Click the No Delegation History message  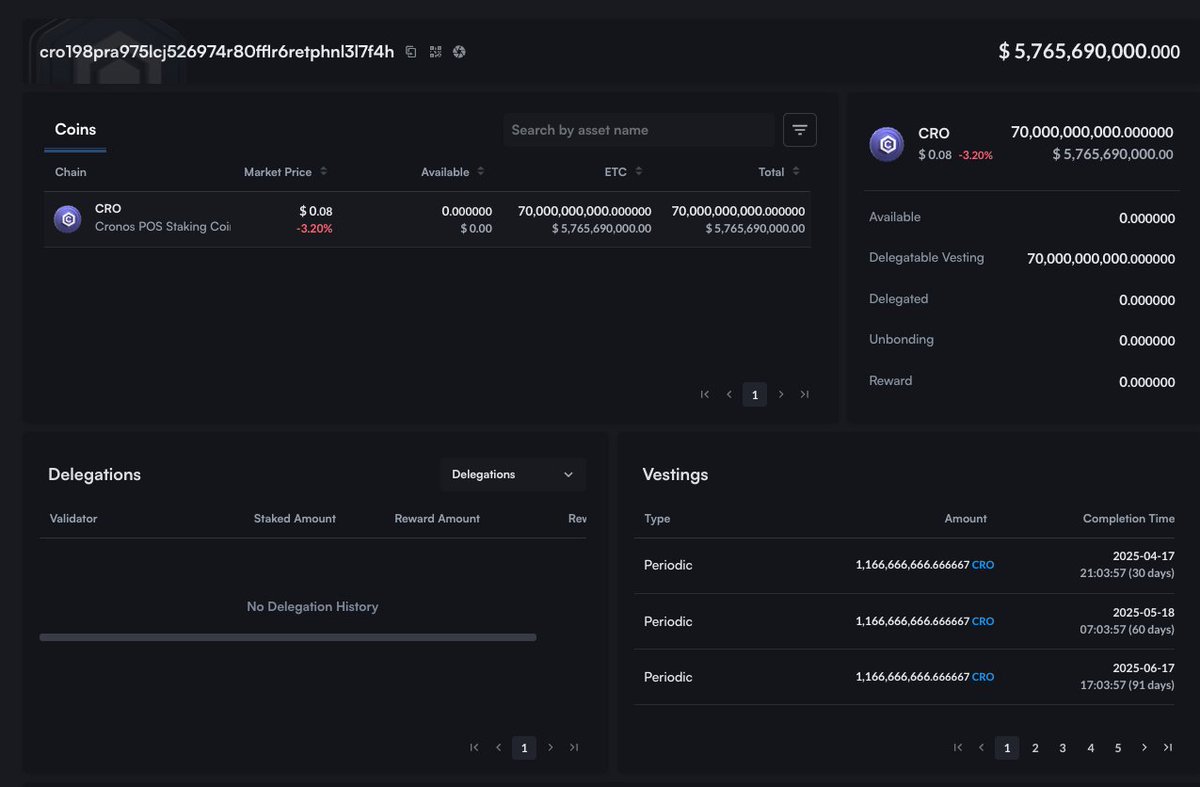coord(312,607)
